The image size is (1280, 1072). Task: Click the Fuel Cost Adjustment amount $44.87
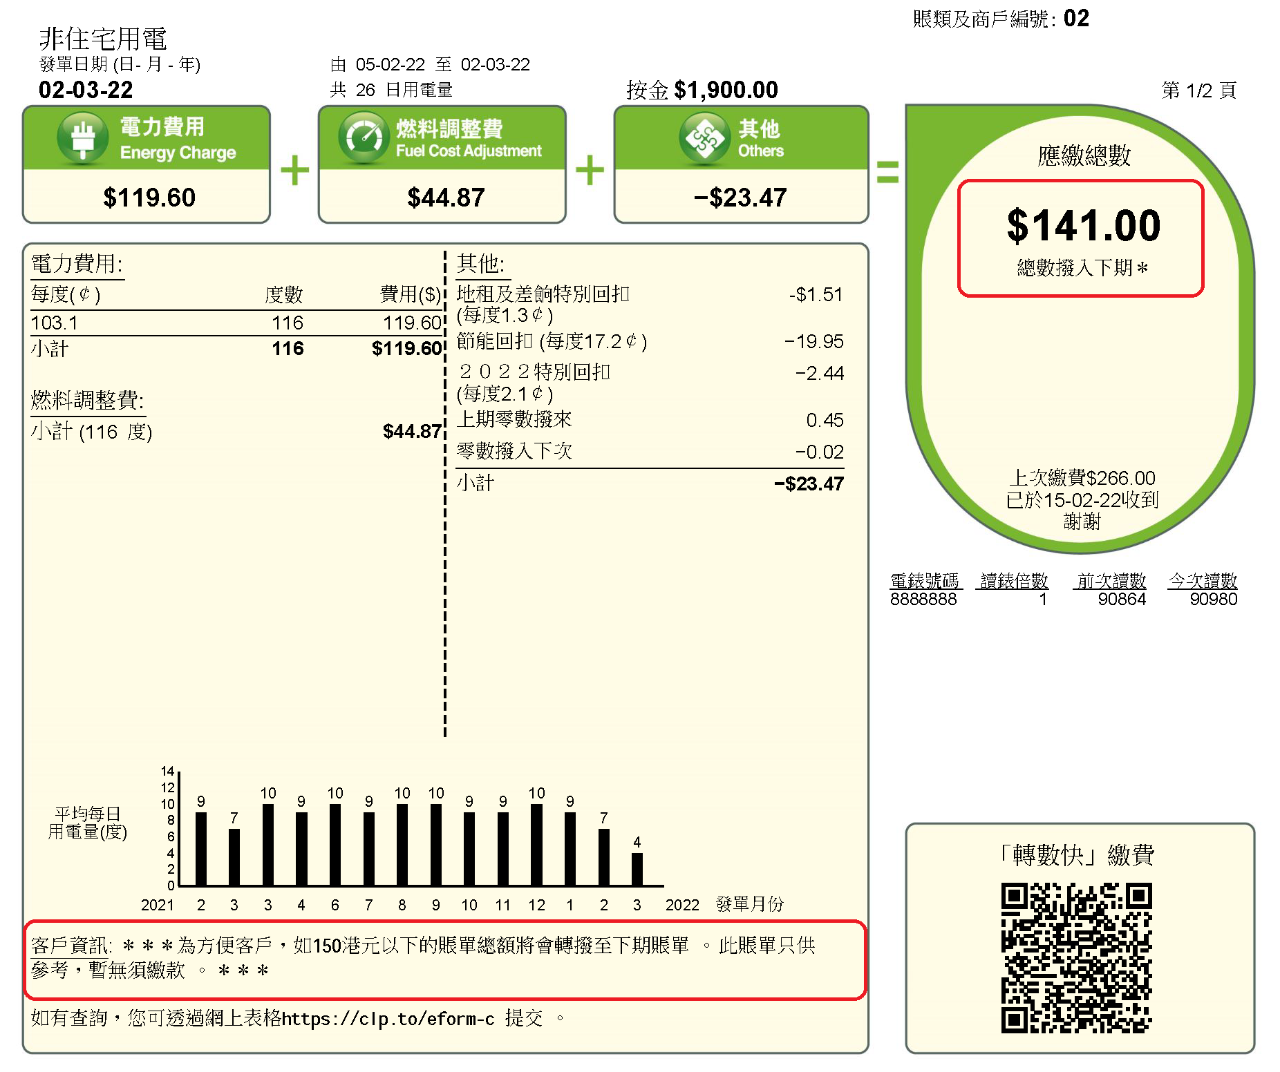pyautogui.click(x=446, y=198)
